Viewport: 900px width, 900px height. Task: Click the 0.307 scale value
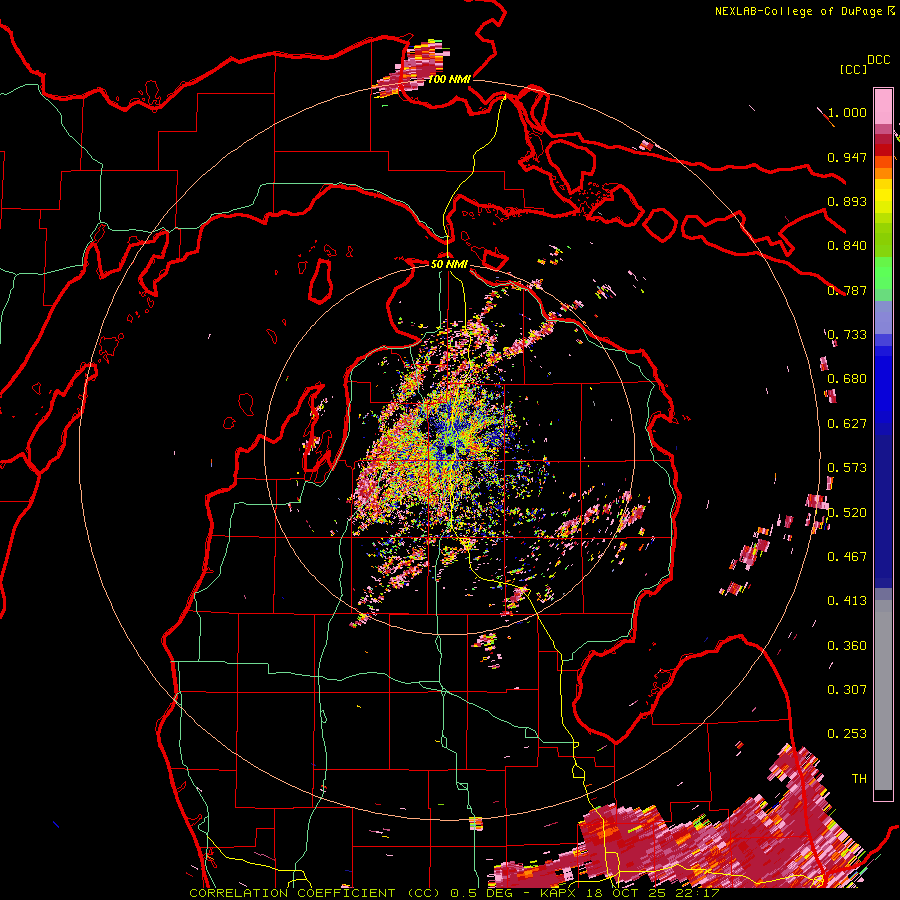pyautogui.click(x=847, y=690)
